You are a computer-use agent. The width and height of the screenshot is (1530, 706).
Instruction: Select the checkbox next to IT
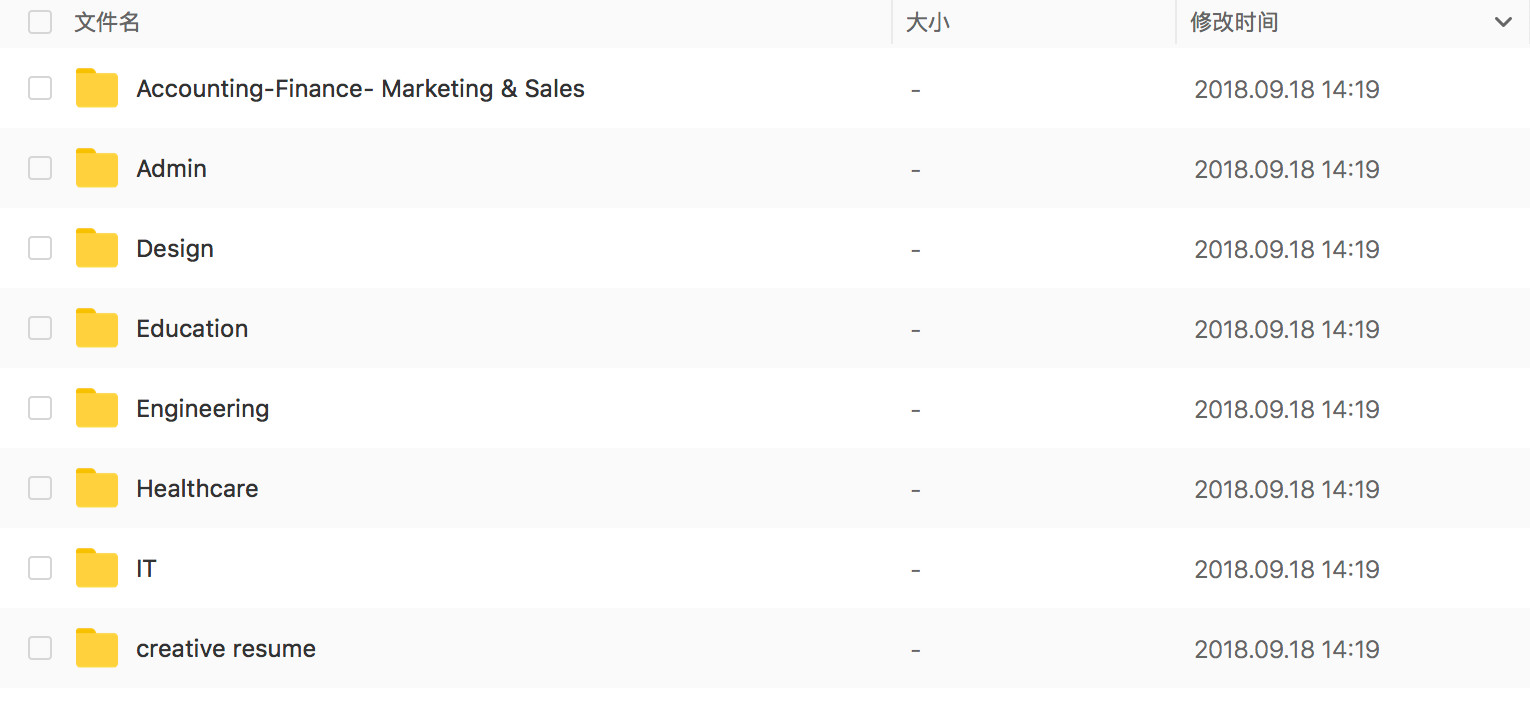[x=40, y=569]
